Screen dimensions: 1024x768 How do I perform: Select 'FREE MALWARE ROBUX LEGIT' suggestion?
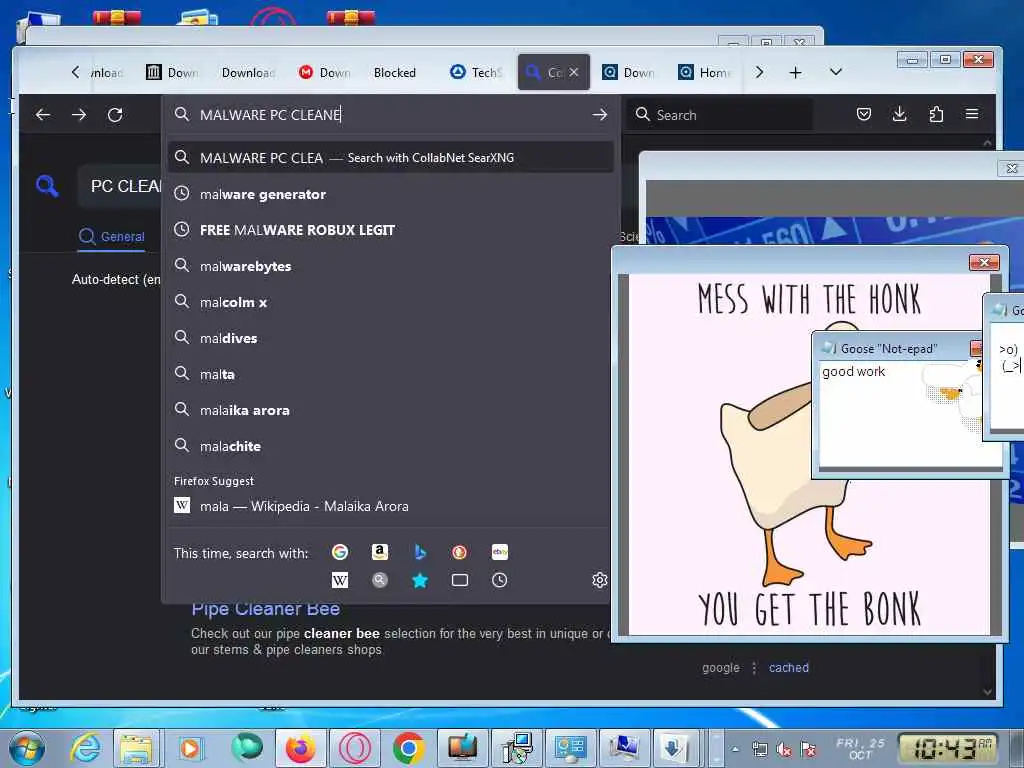pos(391,230)
